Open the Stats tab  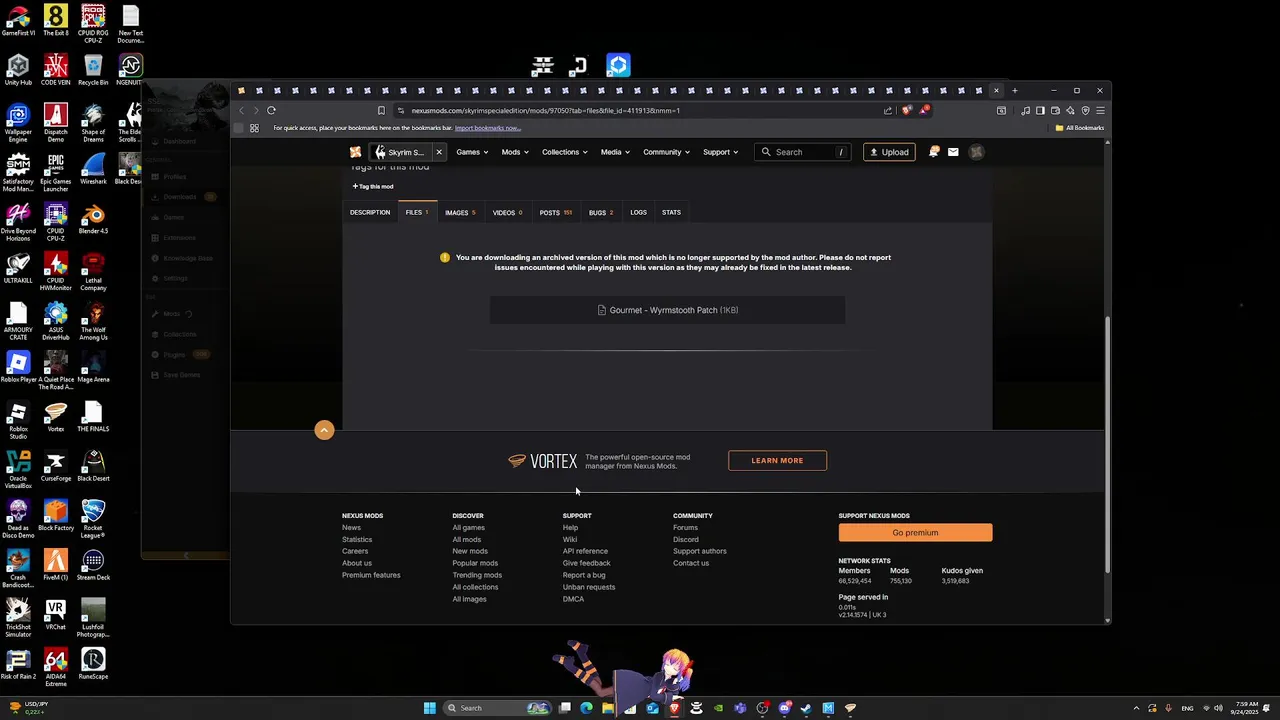671,212
